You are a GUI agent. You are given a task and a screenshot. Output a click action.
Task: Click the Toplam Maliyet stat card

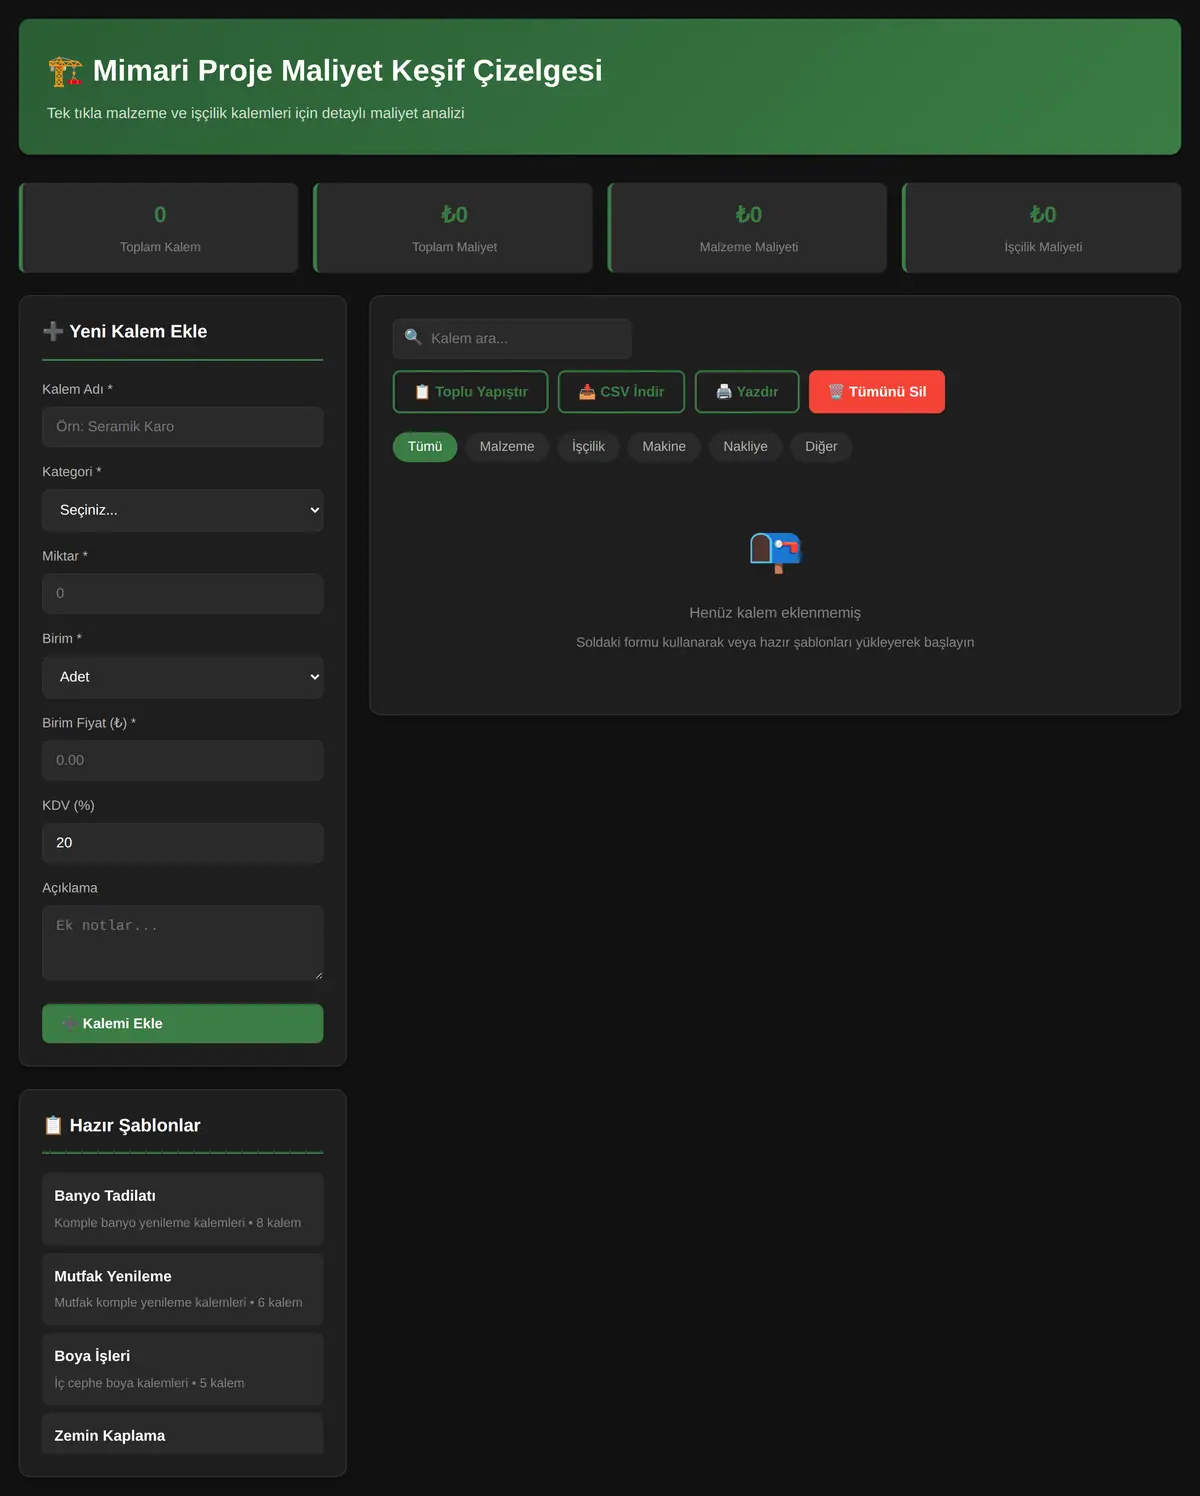point(454,228)
